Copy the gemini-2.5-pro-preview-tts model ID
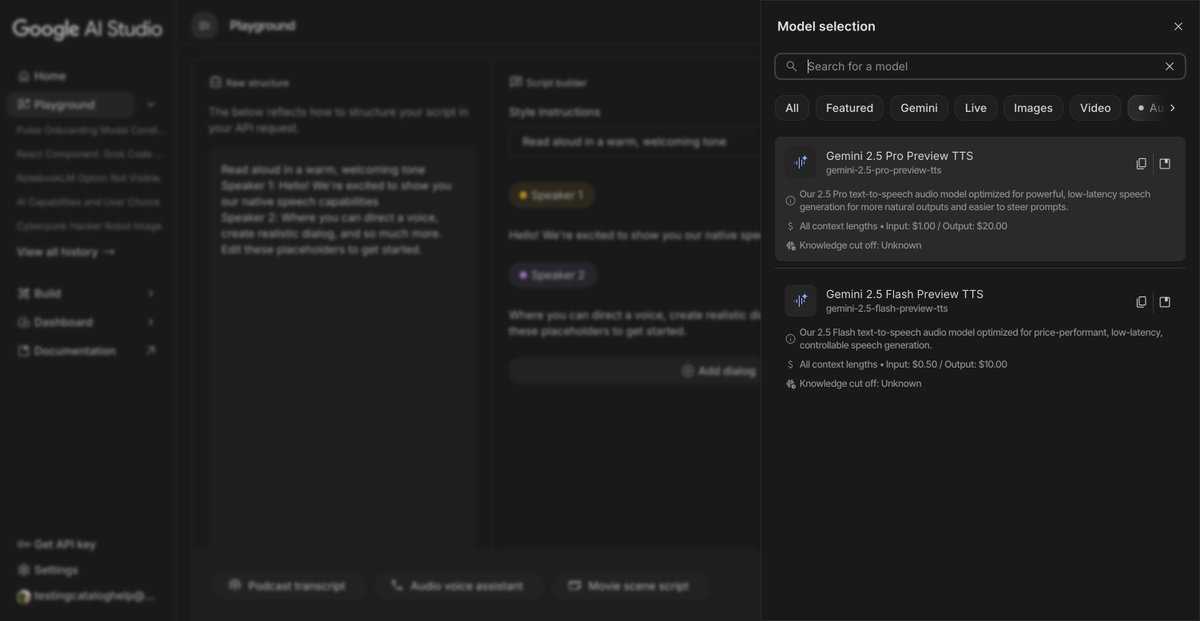The height and width of the screenshot is (621, 1200). [x=1138, y=161]
